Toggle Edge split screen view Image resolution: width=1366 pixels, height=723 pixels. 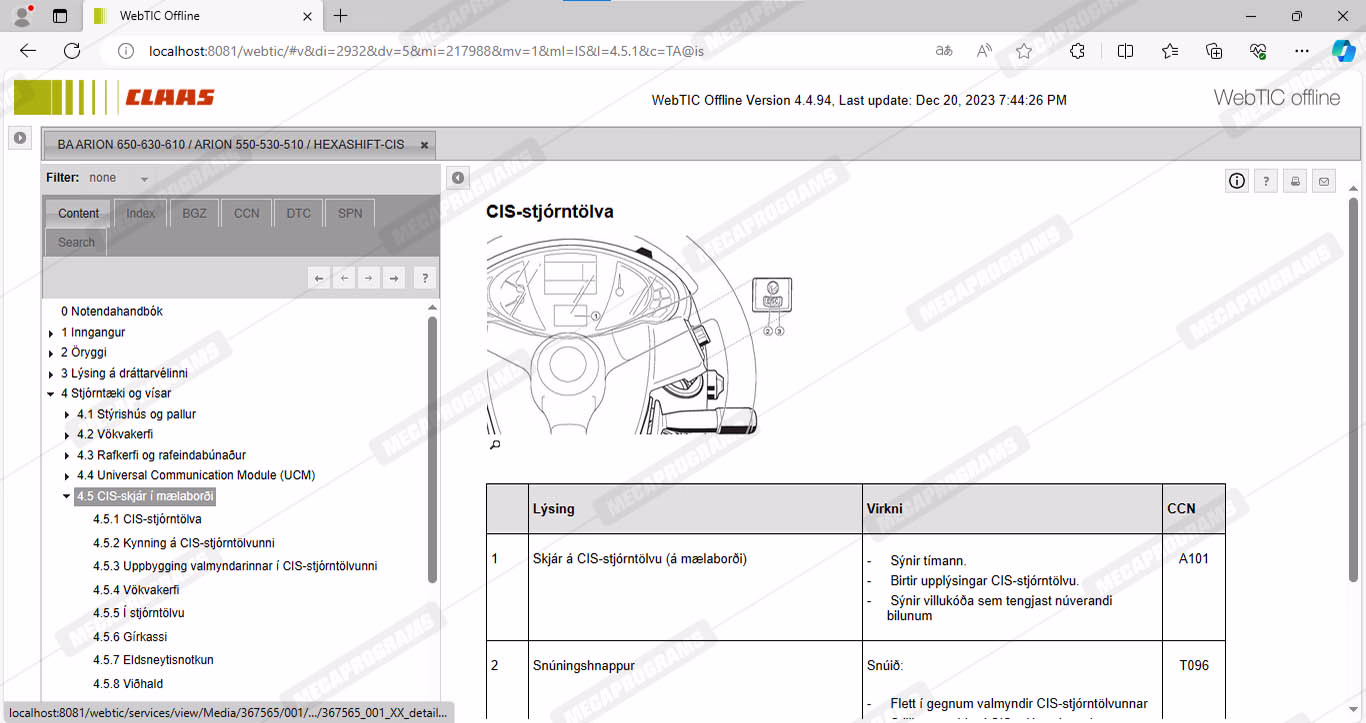(x=1125, y=51)
